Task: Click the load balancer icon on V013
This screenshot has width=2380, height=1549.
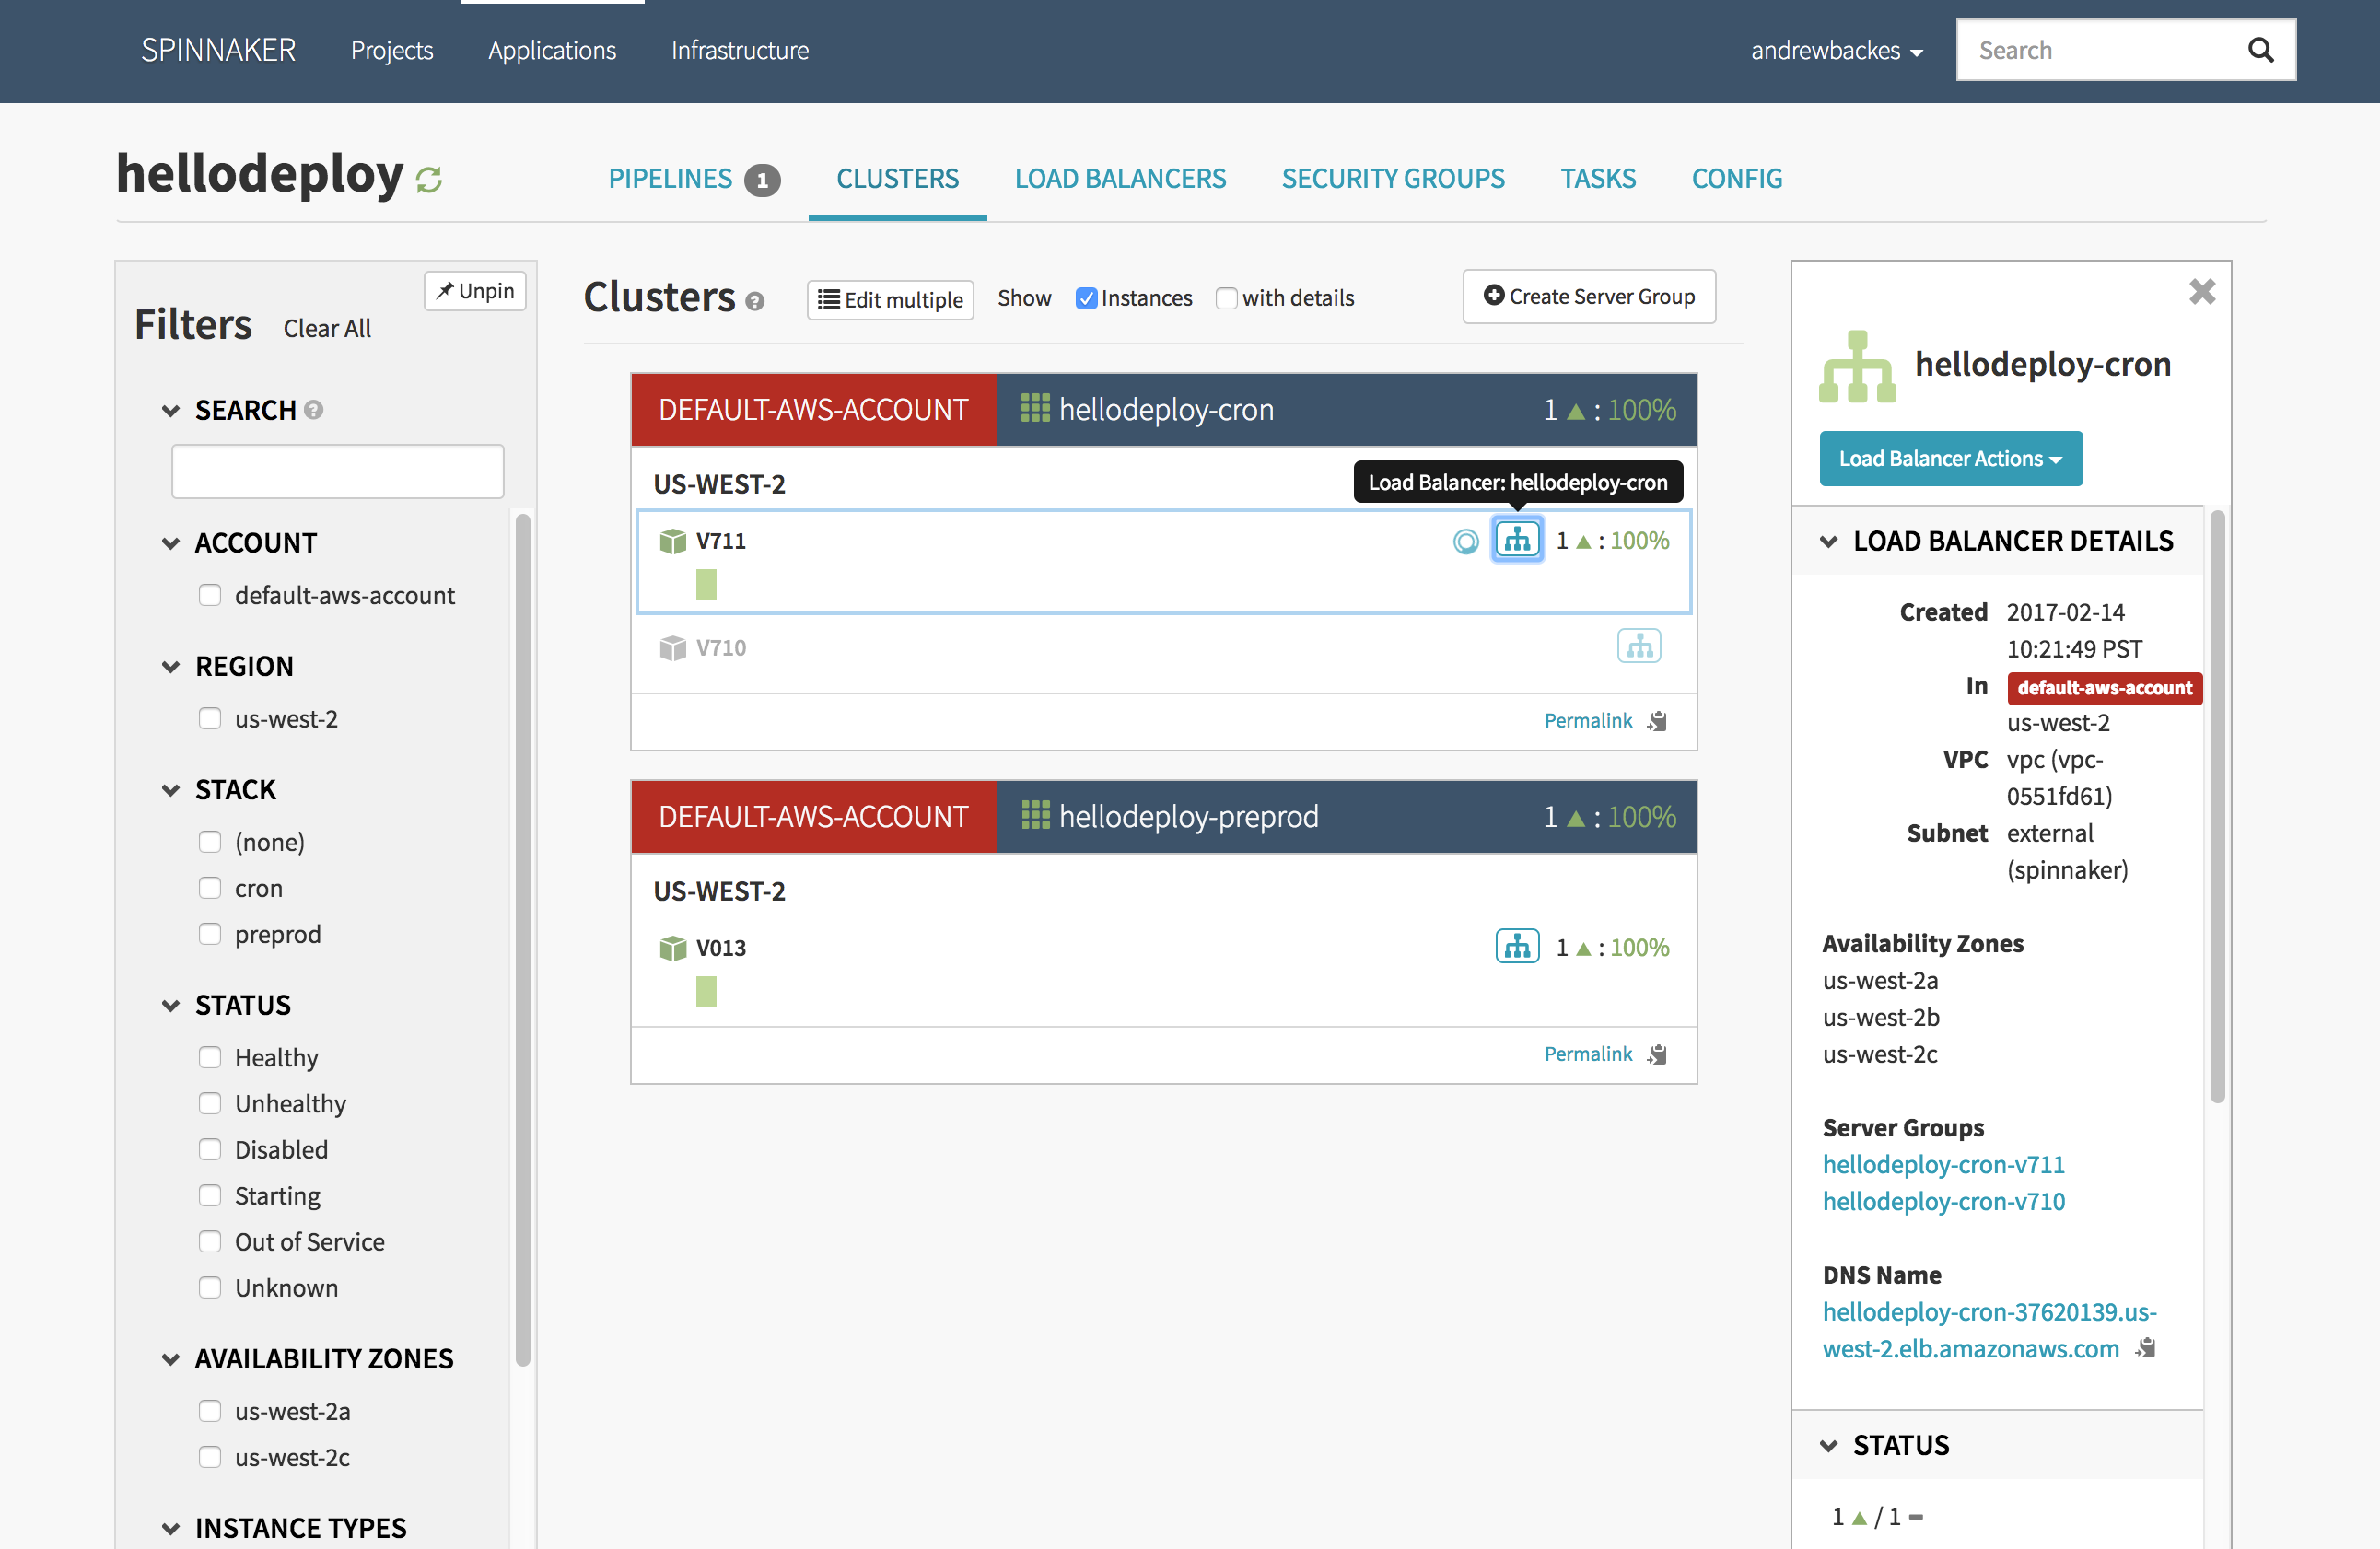Action: tap(1516, 946)
